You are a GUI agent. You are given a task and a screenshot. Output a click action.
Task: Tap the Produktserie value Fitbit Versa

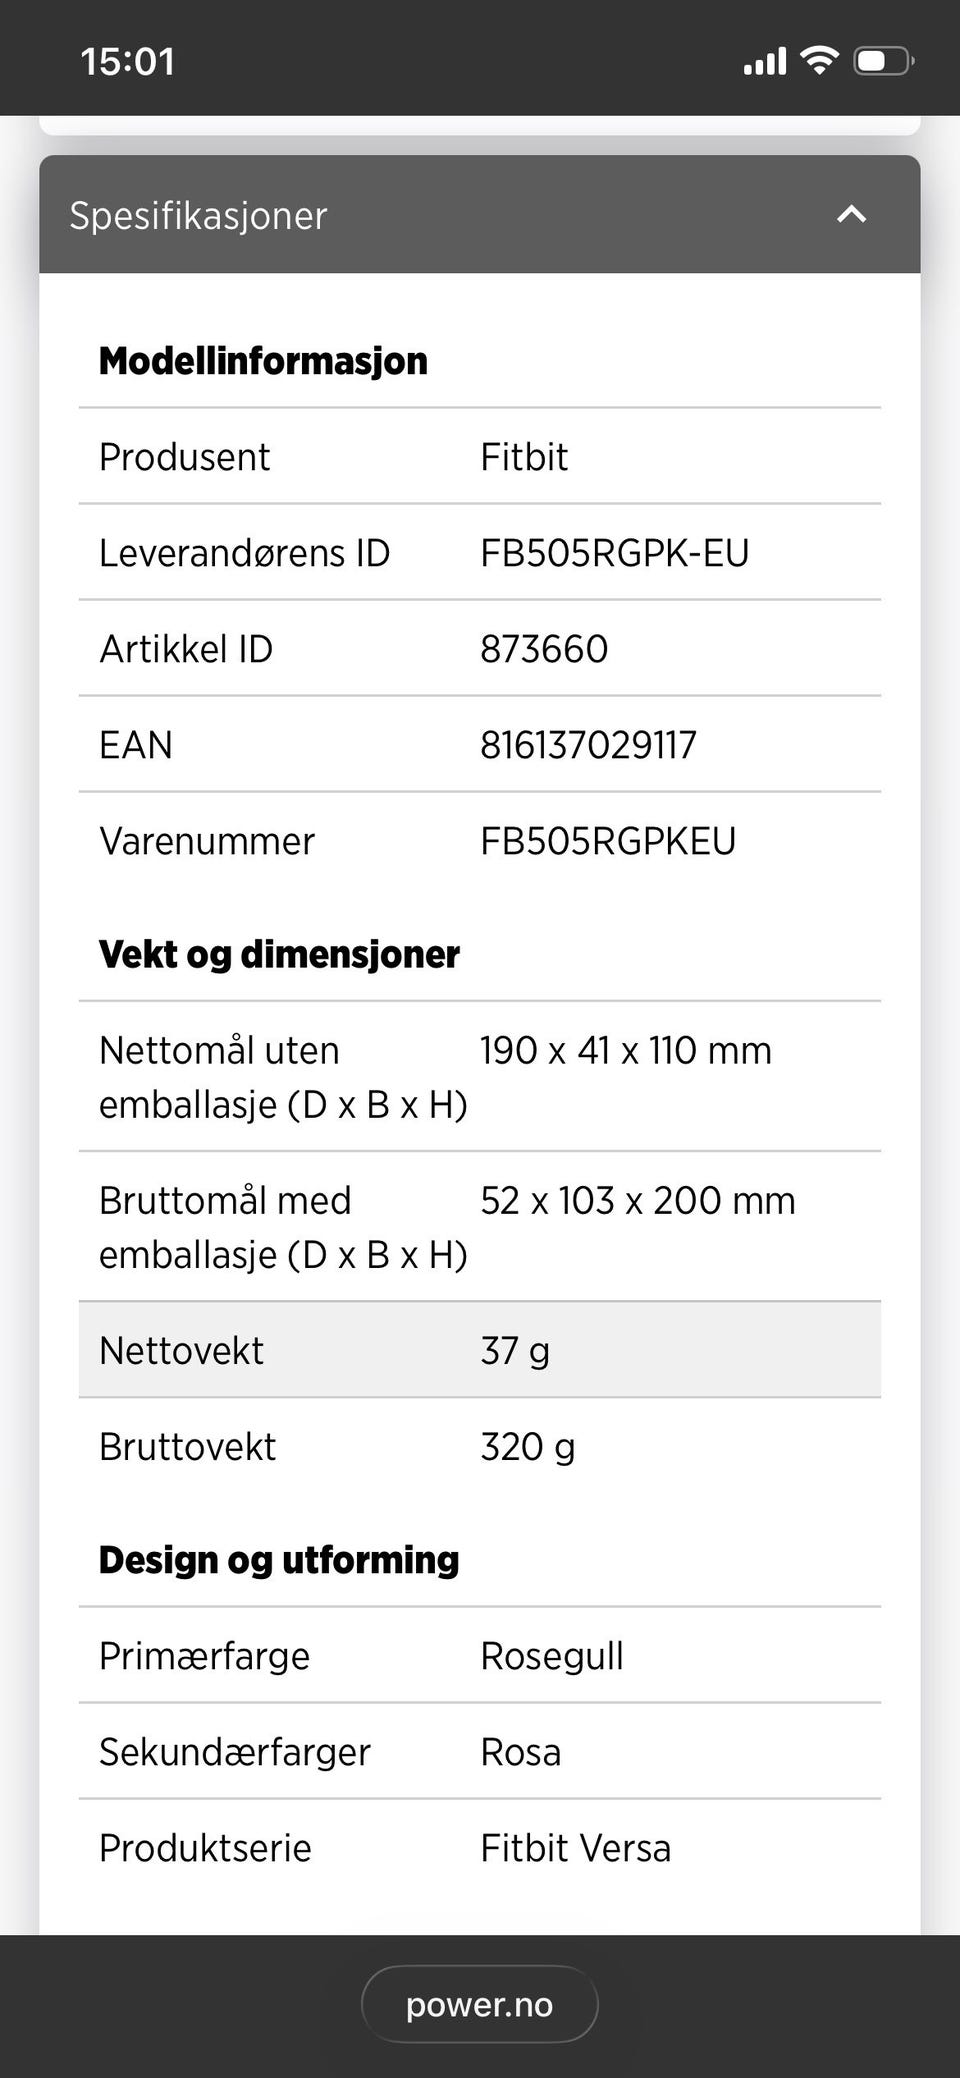coord(575,1848)
